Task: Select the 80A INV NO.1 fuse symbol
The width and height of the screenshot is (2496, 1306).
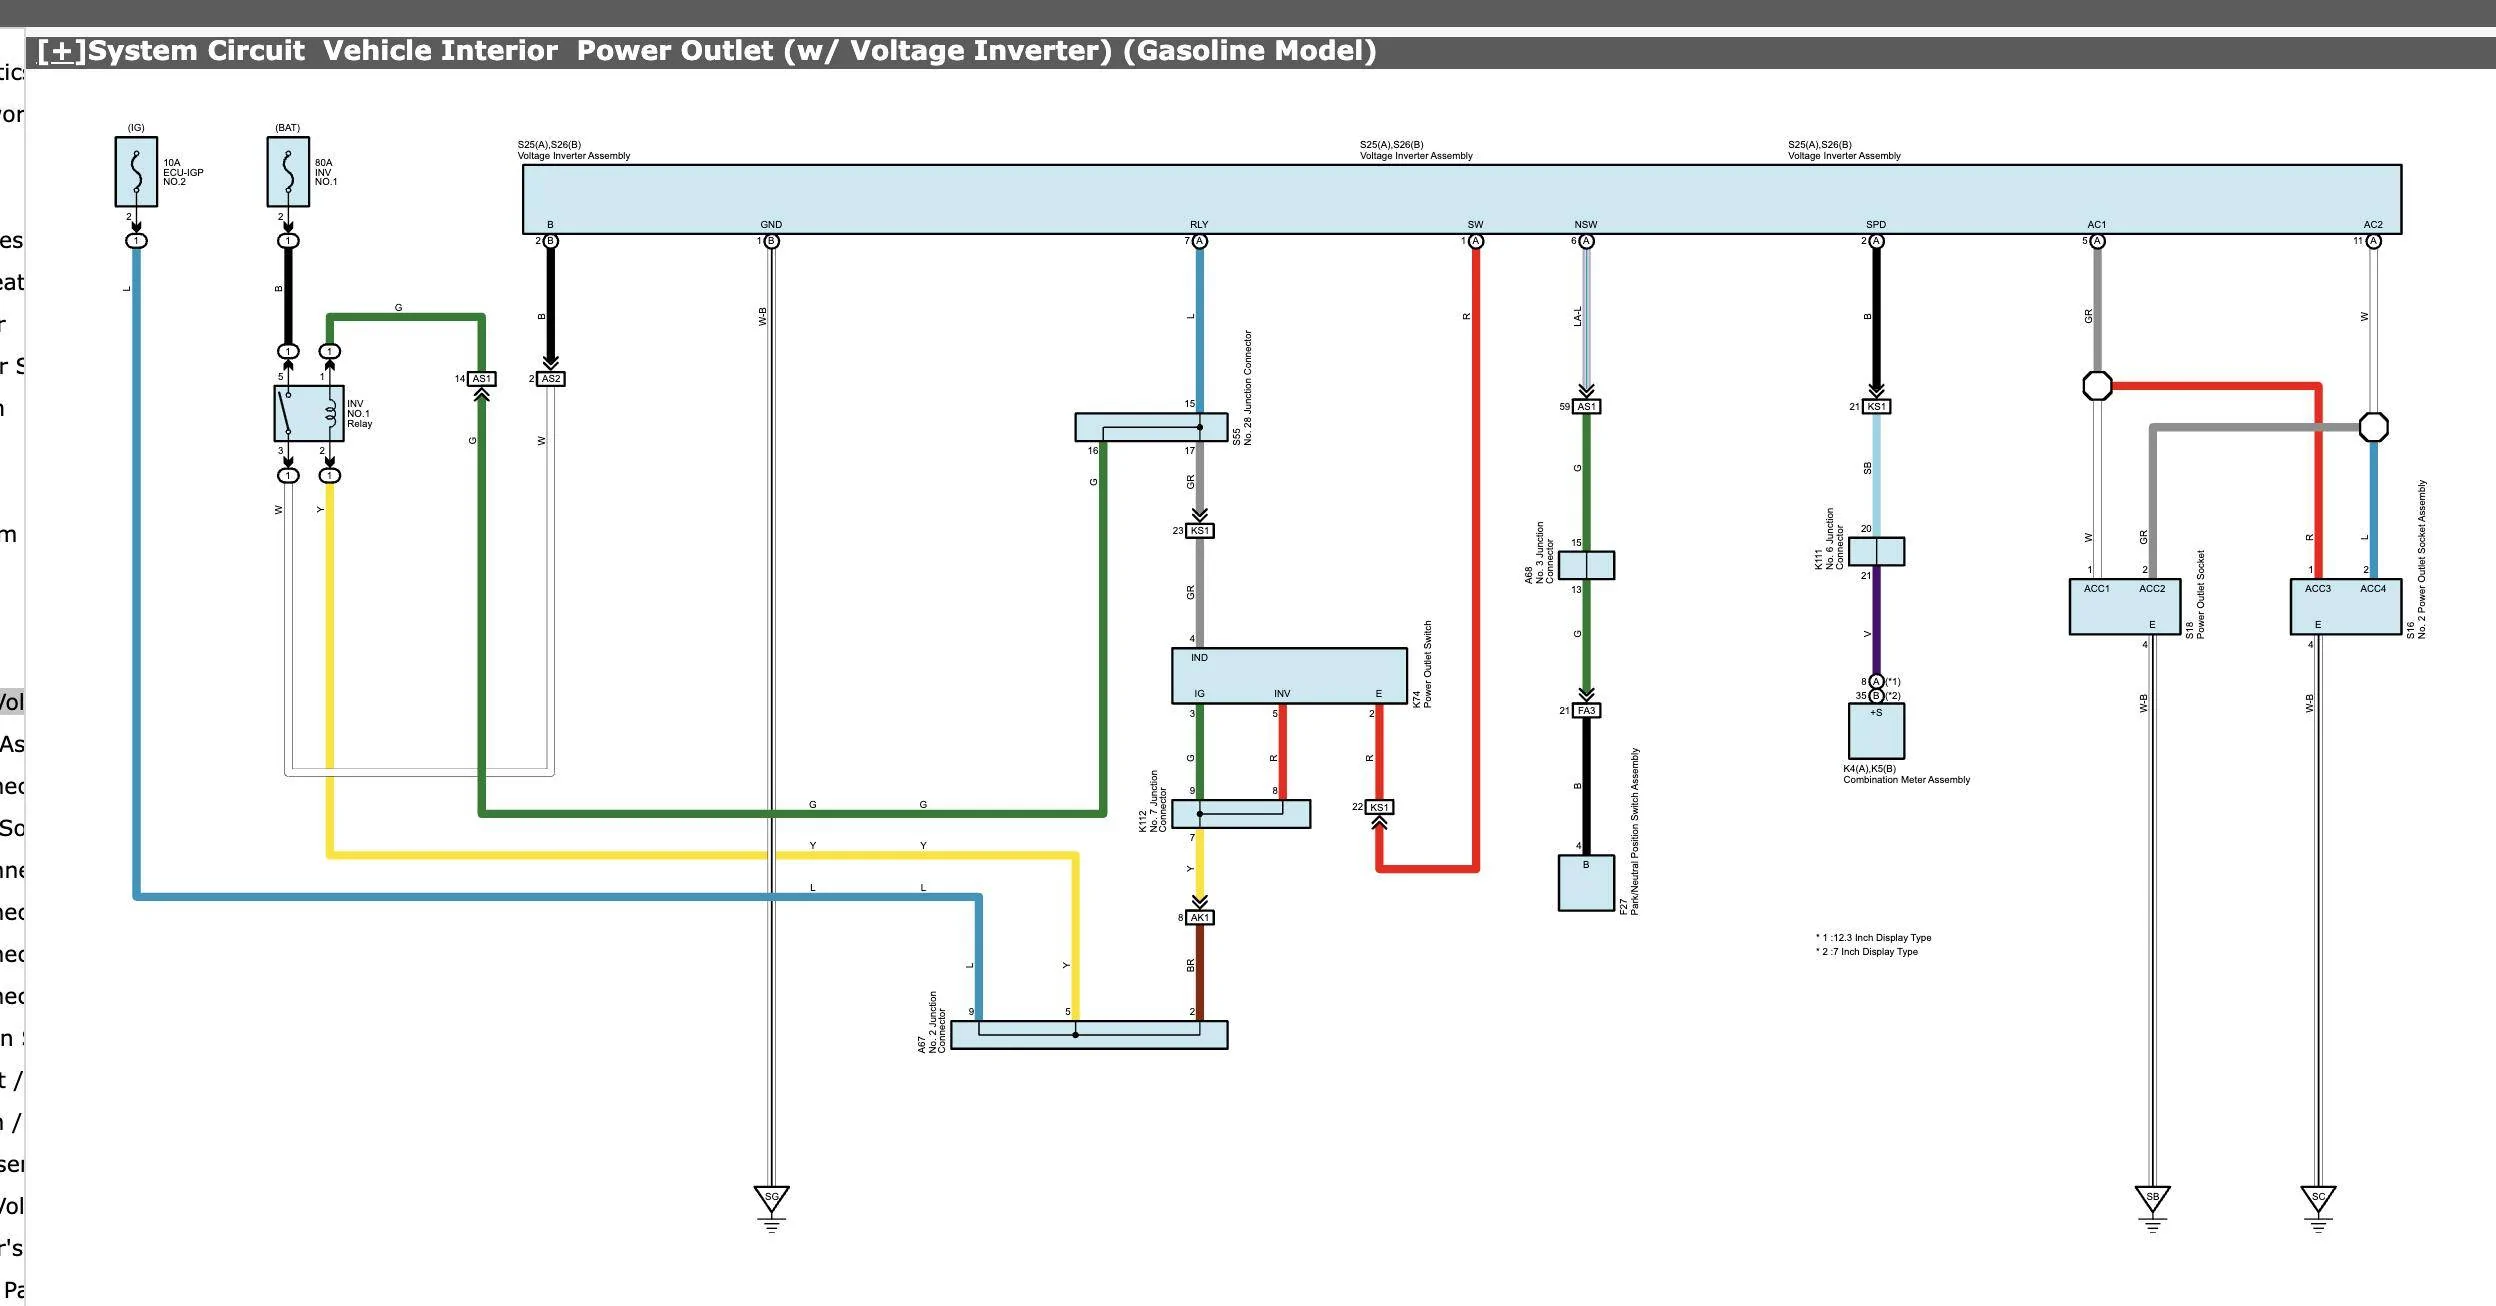Action: [x=287, y=172]
